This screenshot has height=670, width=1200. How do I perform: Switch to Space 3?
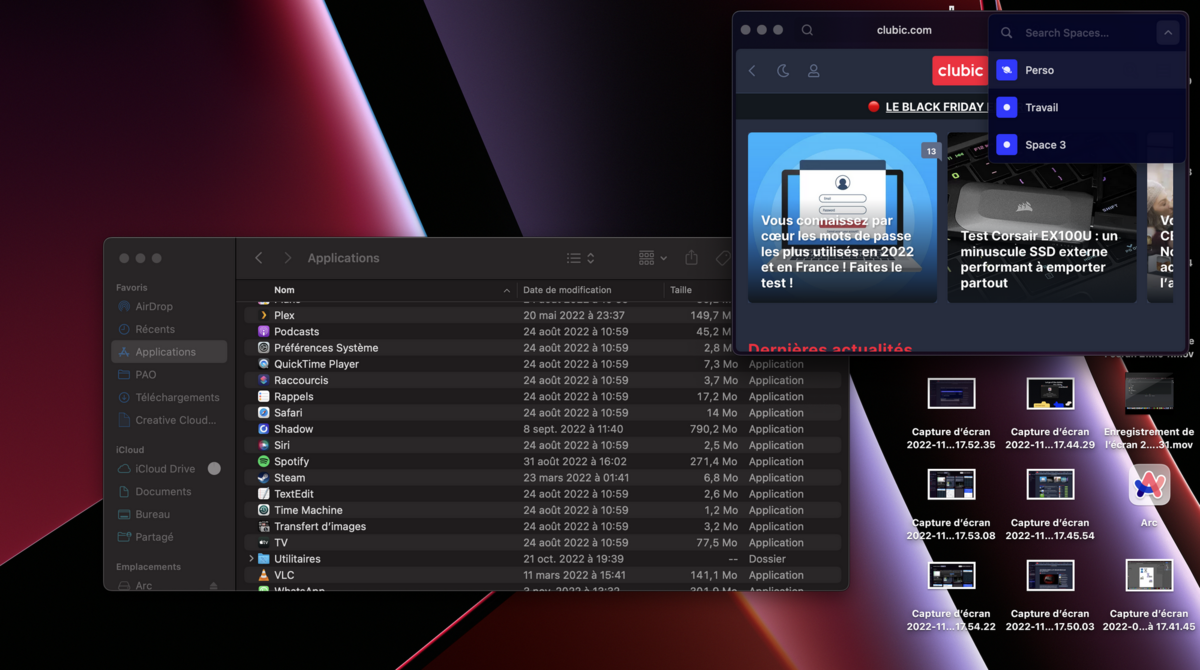click(x=1087, y=145)
